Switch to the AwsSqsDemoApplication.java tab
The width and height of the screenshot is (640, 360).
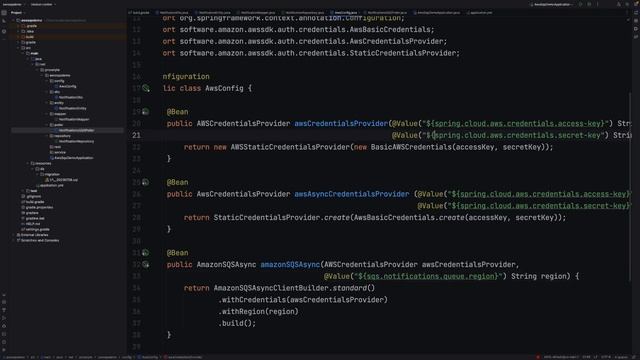438,13
